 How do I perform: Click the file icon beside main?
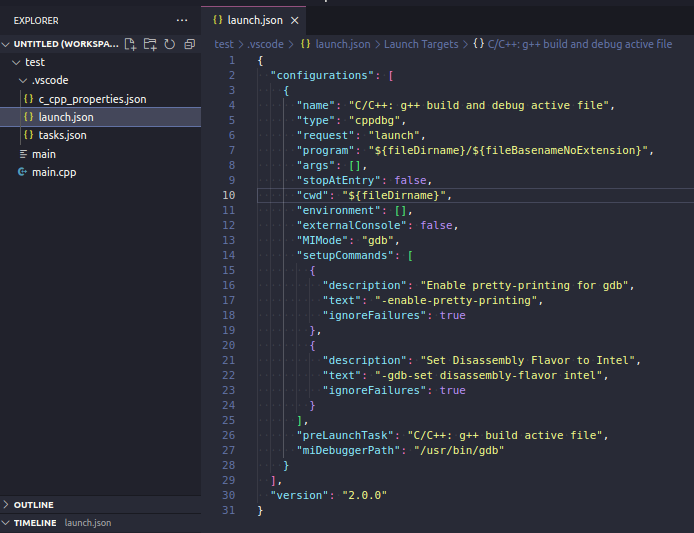click(23, 154)
